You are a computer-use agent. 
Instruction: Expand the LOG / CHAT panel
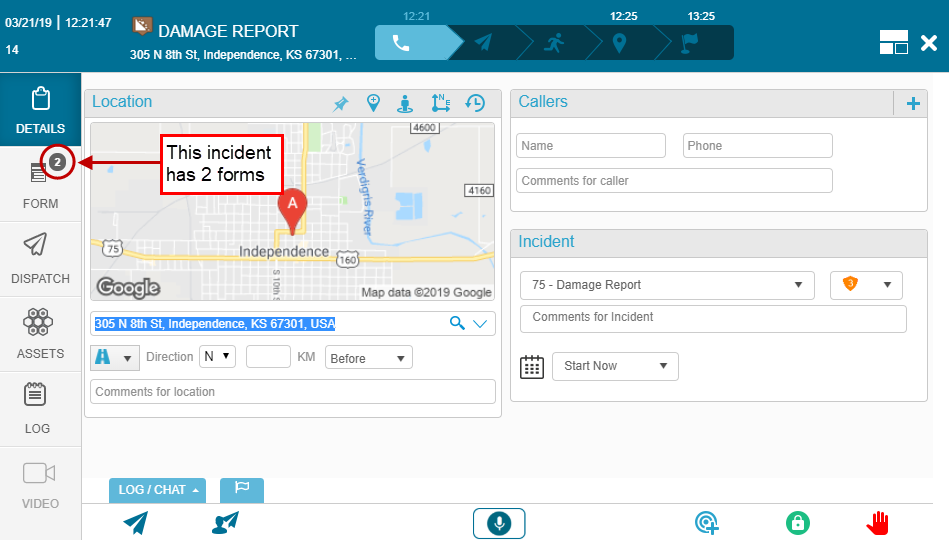[x=157, y=490]
